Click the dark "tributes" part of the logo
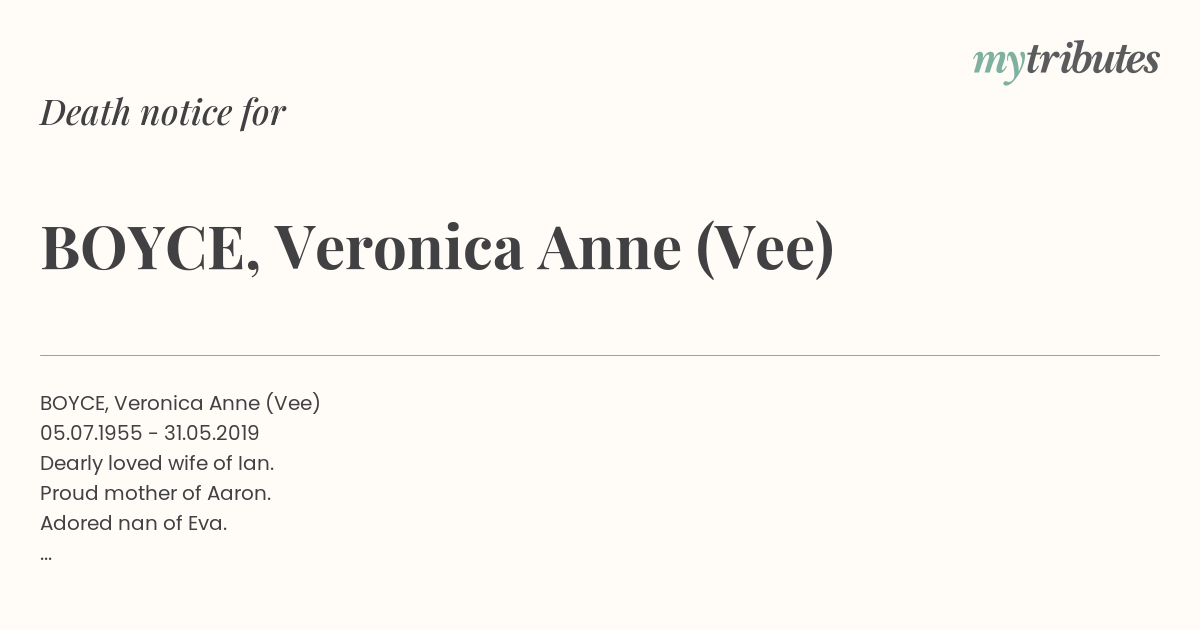 pyautogui.click(x=1092, y=60)
